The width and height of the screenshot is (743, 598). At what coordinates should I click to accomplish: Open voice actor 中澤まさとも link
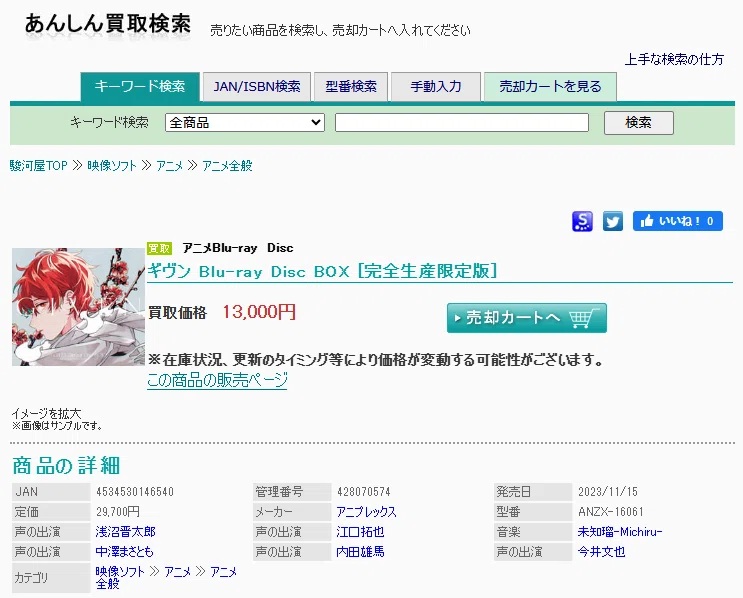coord(125,552)
